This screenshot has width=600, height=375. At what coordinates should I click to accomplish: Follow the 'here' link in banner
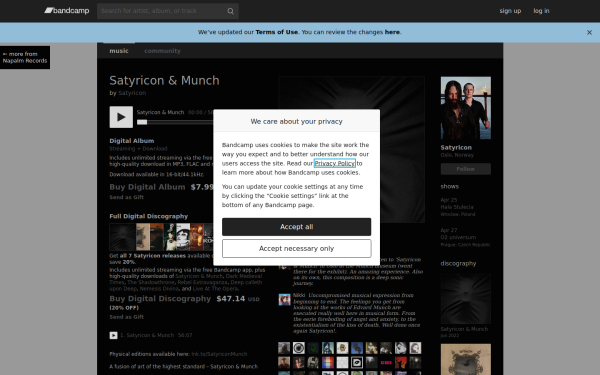(392, 32)
